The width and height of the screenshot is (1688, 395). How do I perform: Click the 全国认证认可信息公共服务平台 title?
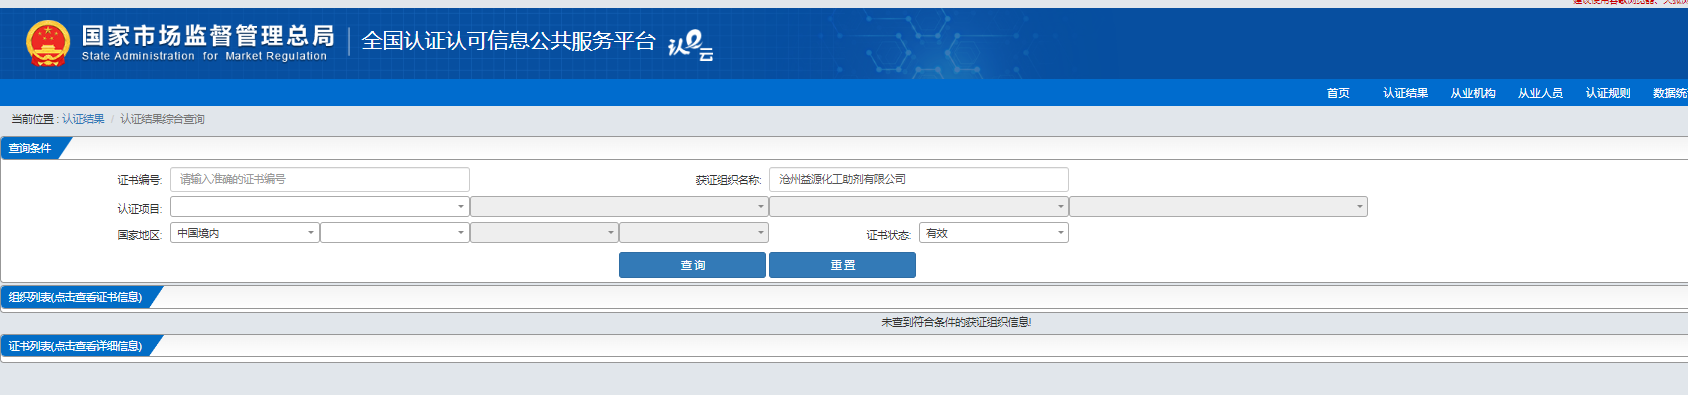pos(508,41)
